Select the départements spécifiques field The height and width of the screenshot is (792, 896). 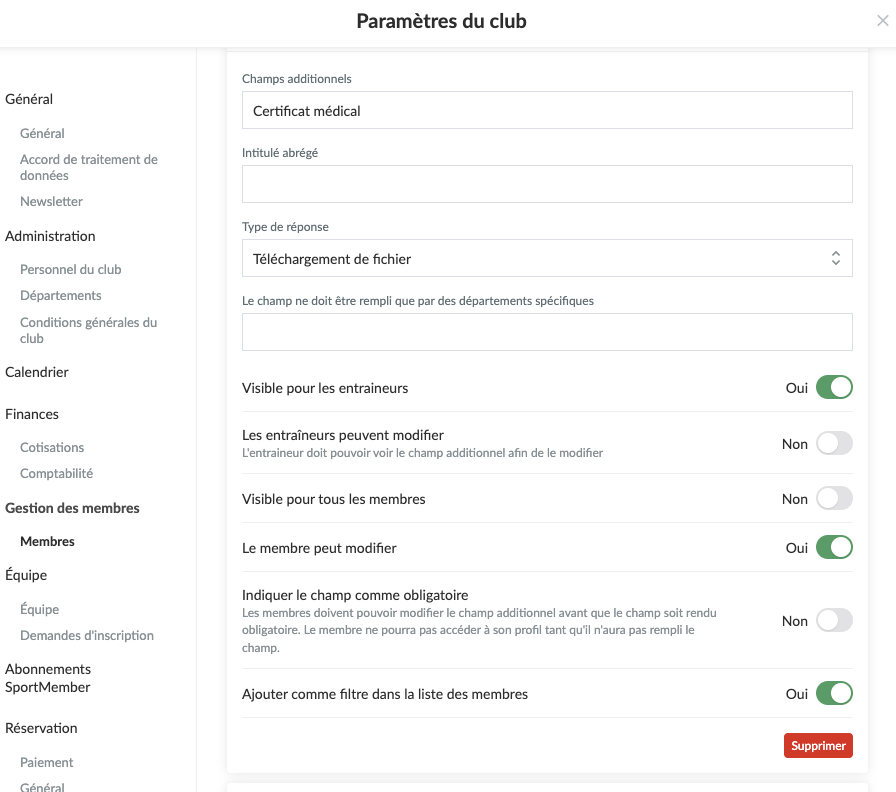[x=547, y=332]
